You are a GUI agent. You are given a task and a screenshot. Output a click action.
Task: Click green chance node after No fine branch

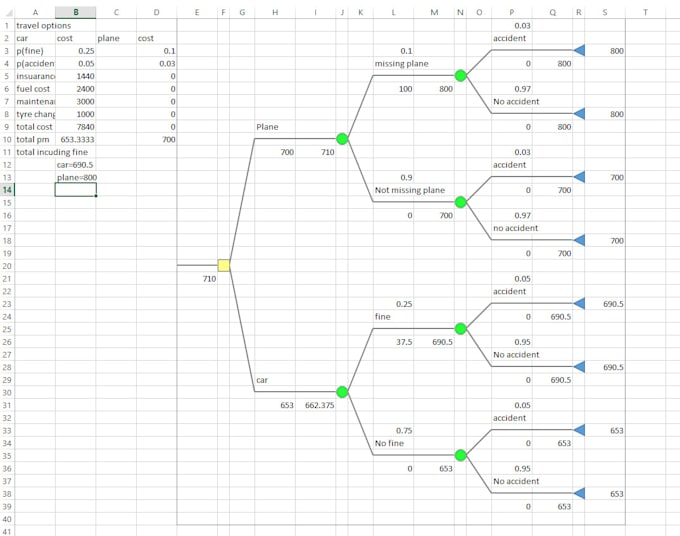pos(461,455)
